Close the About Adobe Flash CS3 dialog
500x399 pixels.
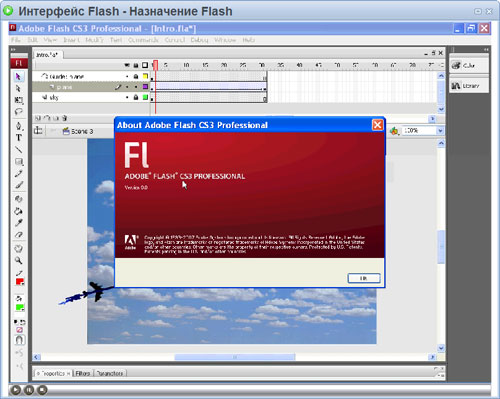[377, 125]
